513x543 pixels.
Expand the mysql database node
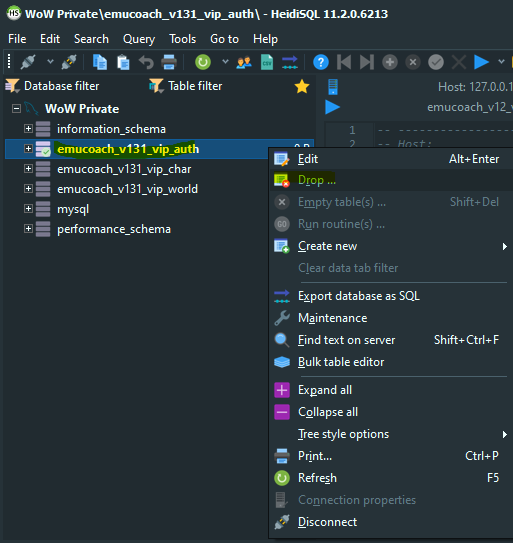point(28,209)
